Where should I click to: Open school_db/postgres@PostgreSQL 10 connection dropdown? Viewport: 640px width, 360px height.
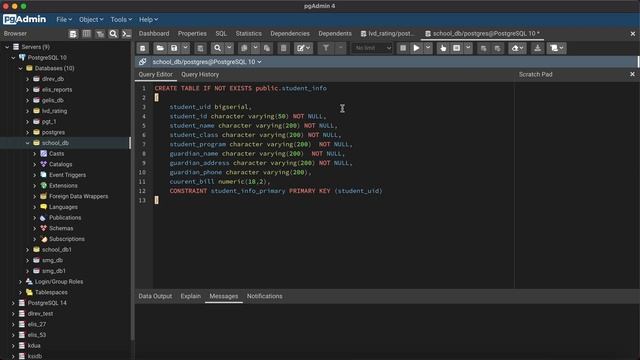[x=207, y=62]
